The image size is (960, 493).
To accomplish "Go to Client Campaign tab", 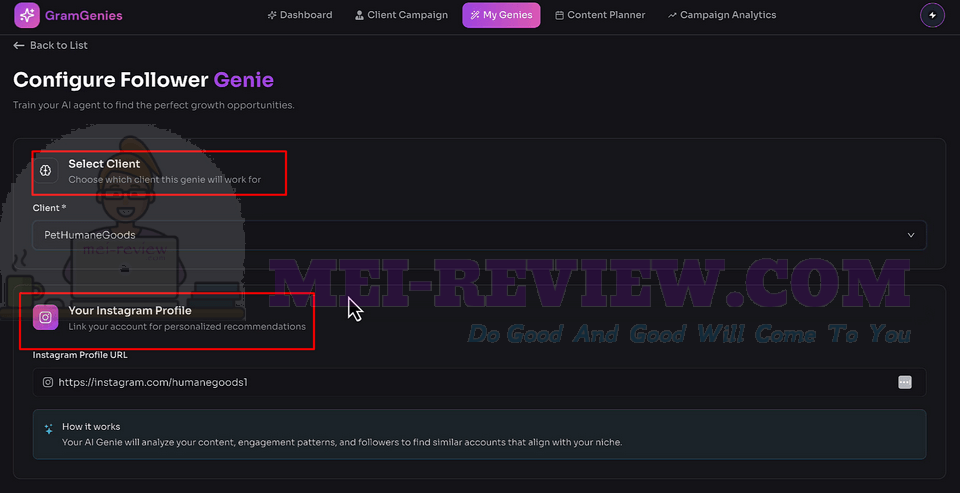I will coord(401,15).
